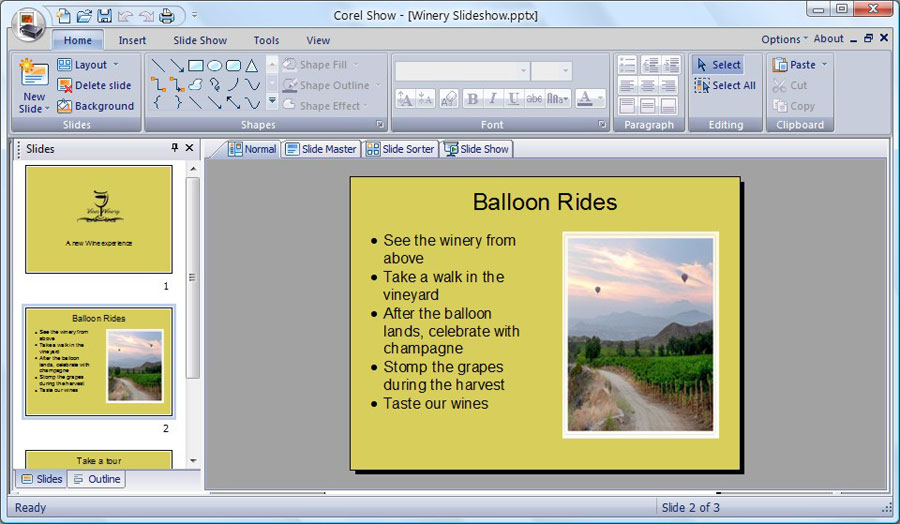The image size is (900, 524).
Task: Expand the Paste dropdown arrow
Action: tap(824, 65)
